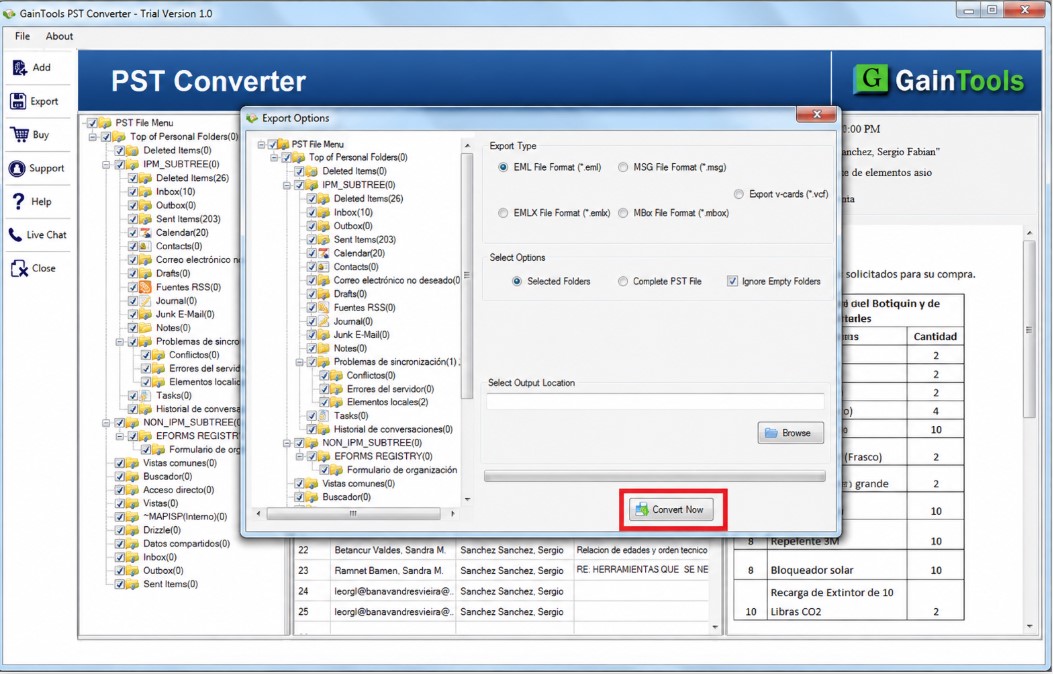Click the Select Output Location field
The height and width of the screenshot is (674, 1053).
[655, 401]
